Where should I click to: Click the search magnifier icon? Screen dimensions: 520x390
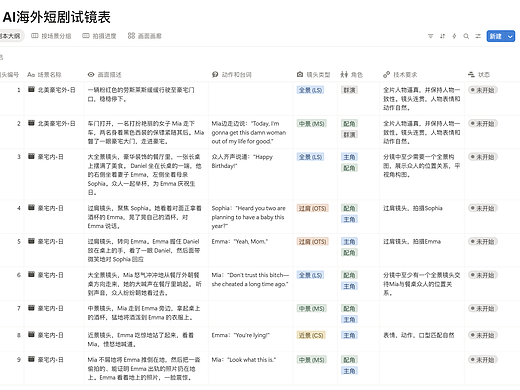tap(466, 36)
